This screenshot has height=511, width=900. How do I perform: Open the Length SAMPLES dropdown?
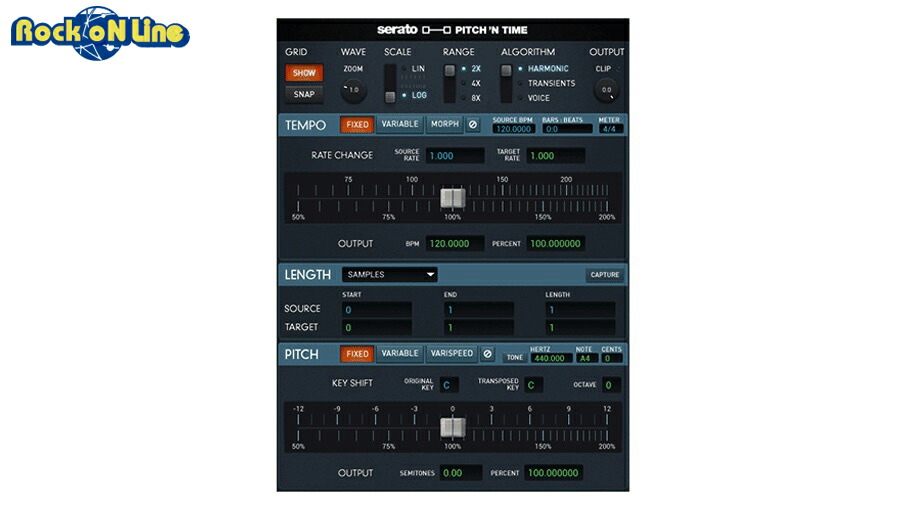390,274
